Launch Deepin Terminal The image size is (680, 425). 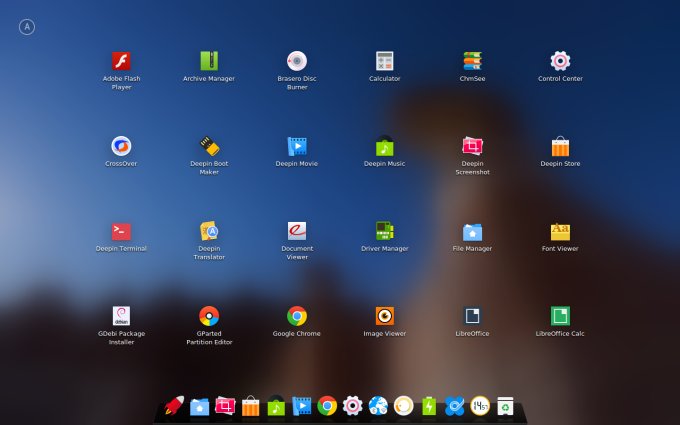pos(121,231)
